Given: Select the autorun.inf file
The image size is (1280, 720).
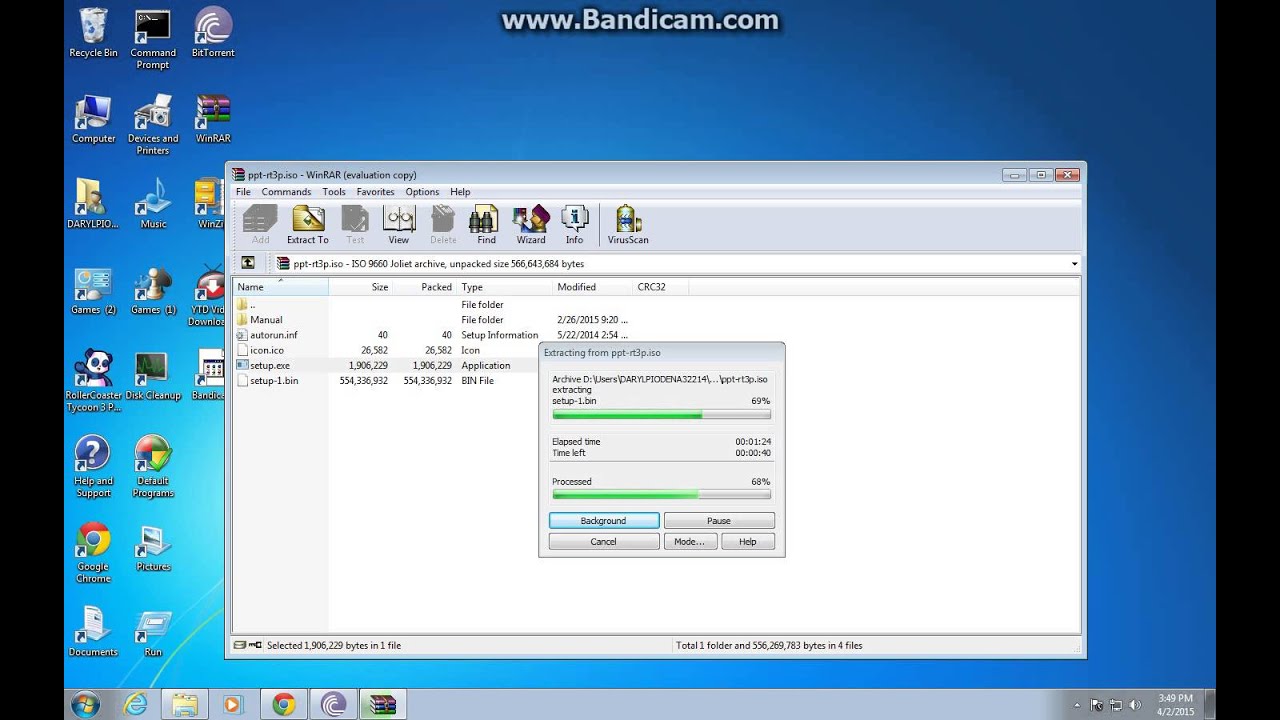Looking at the screenshot, I should (273, 335).
